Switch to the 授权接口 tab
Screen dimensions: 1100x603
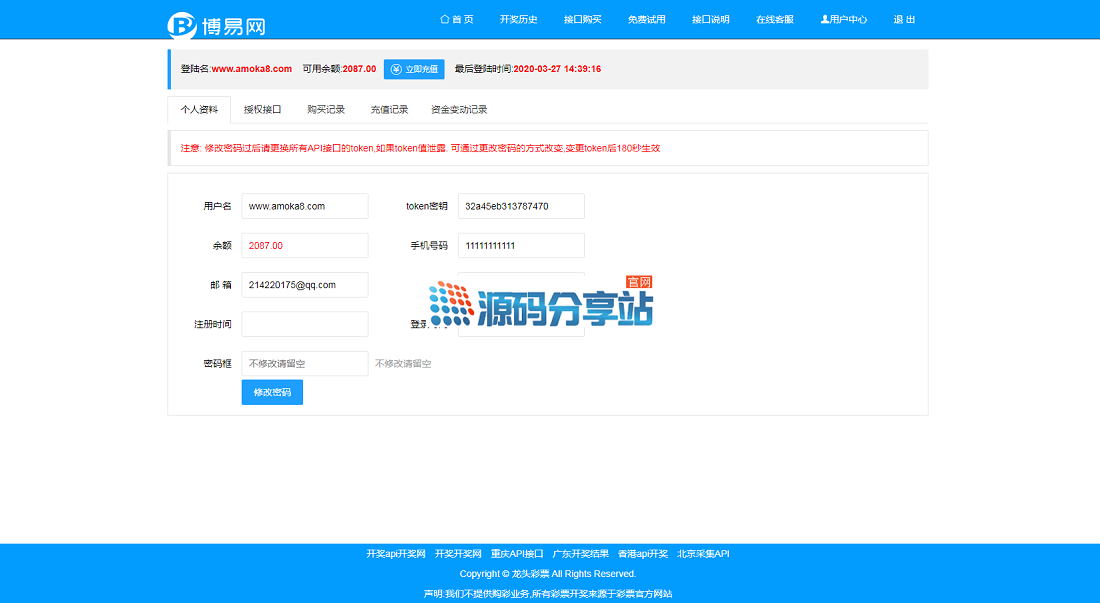(263, 110)
